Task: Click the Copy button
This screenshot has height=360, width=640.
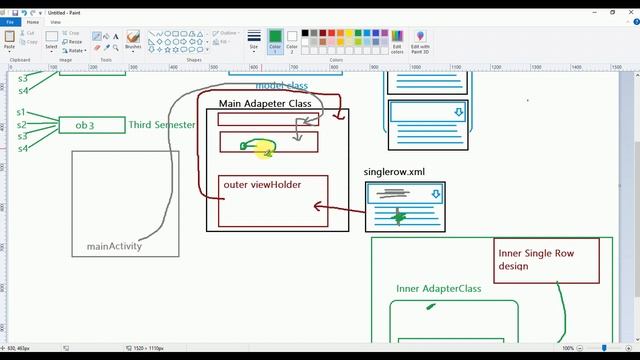Action: point(29,42)
